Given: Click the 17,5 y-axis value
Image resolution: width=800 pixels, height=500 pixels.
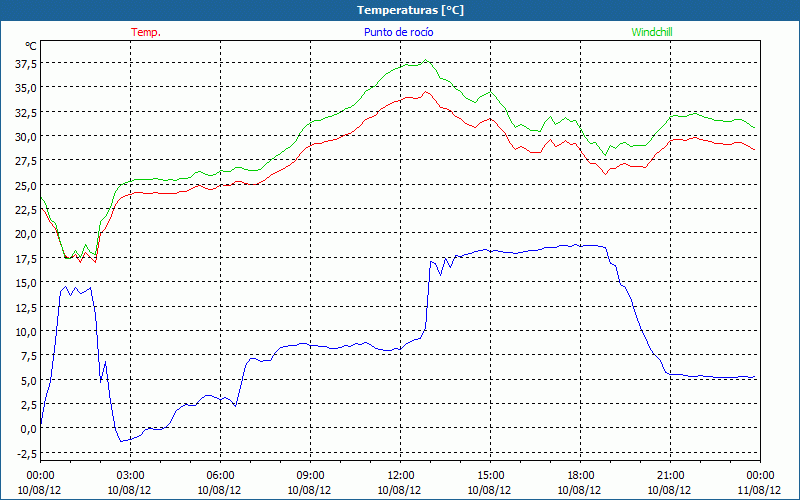Looking at the screenshot, I should pyautogui.click(x=27, y=258).
